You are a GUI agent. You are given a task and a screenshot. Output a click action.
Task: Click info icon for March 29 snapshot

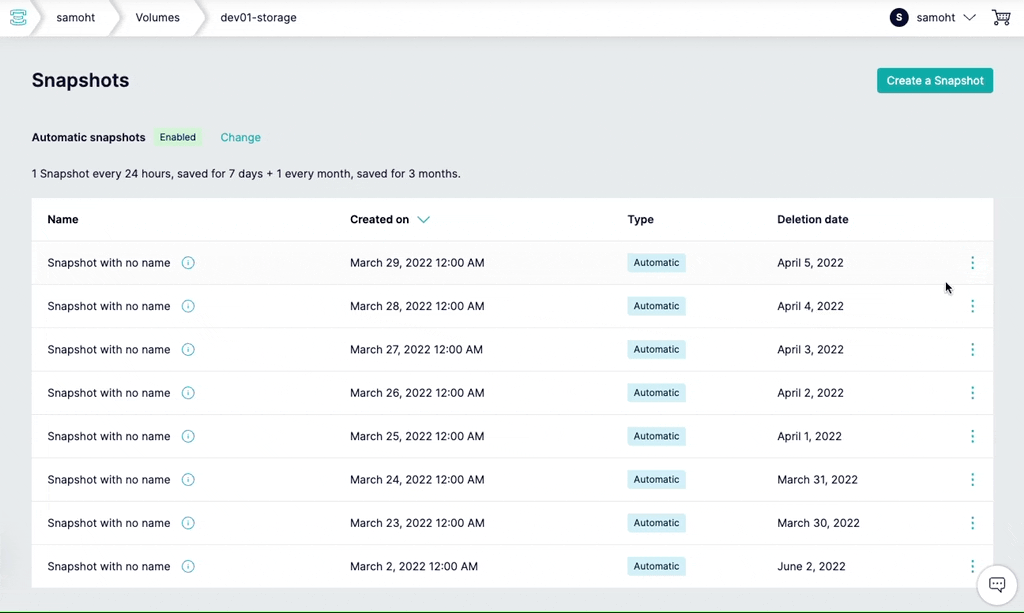[x=188, y=263]
